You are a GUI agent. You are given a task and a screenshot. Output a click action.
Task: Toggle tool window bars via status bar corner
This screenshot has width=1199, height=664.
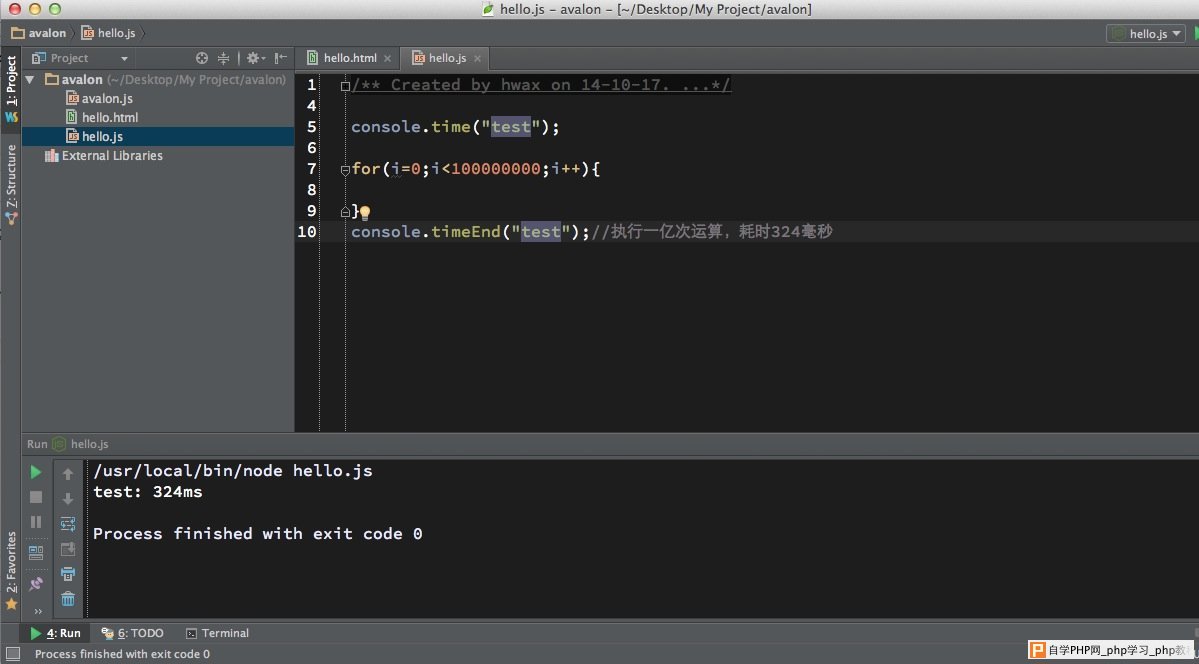tap(12, 653)
